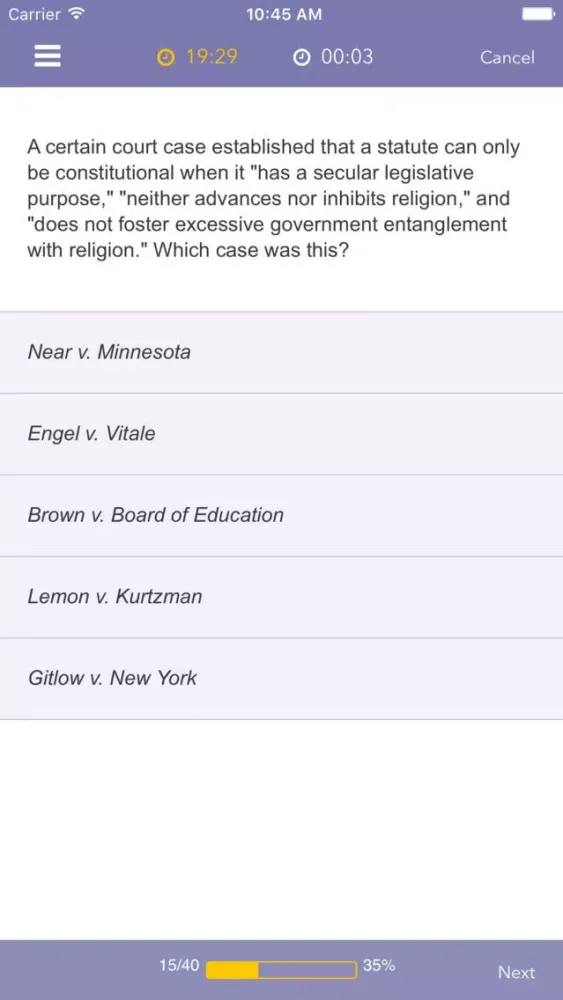Cancel the current quiz
This screenshot has height=1000, width=563.
(508, 57)
